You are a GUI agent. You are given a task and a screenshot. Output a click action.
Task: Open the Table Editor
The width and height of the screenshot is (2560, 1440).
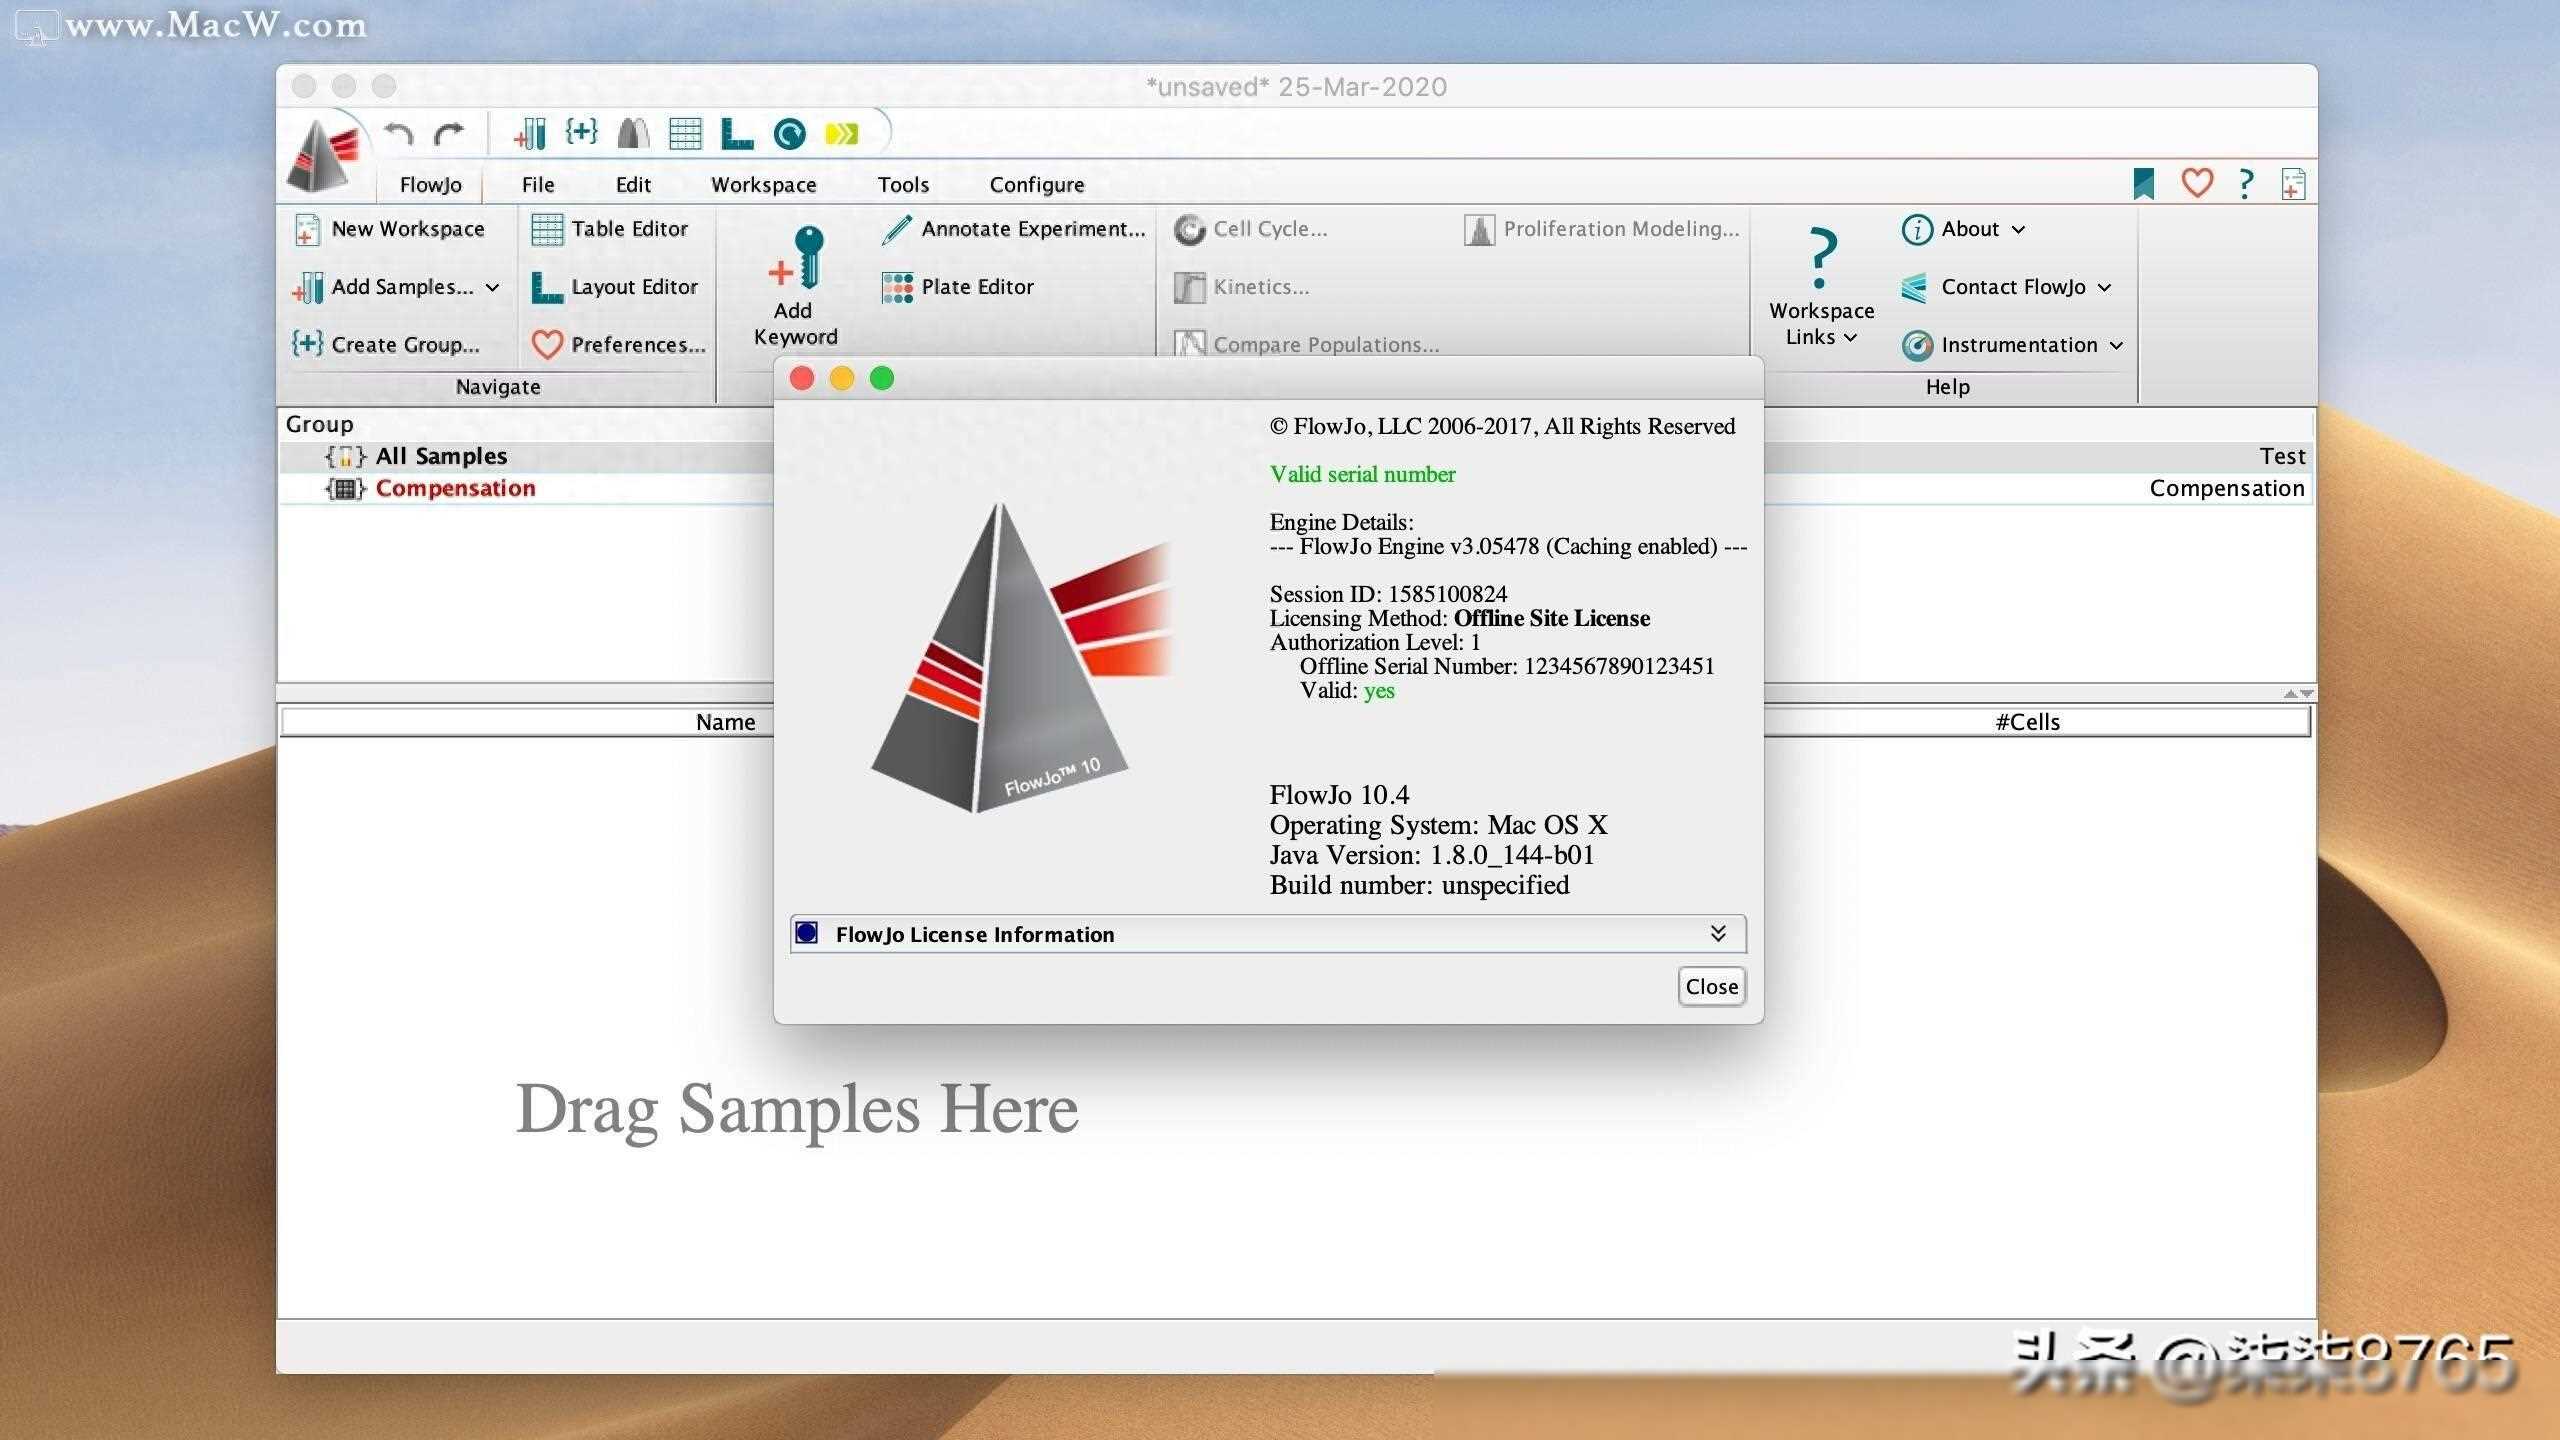point(610,229)
